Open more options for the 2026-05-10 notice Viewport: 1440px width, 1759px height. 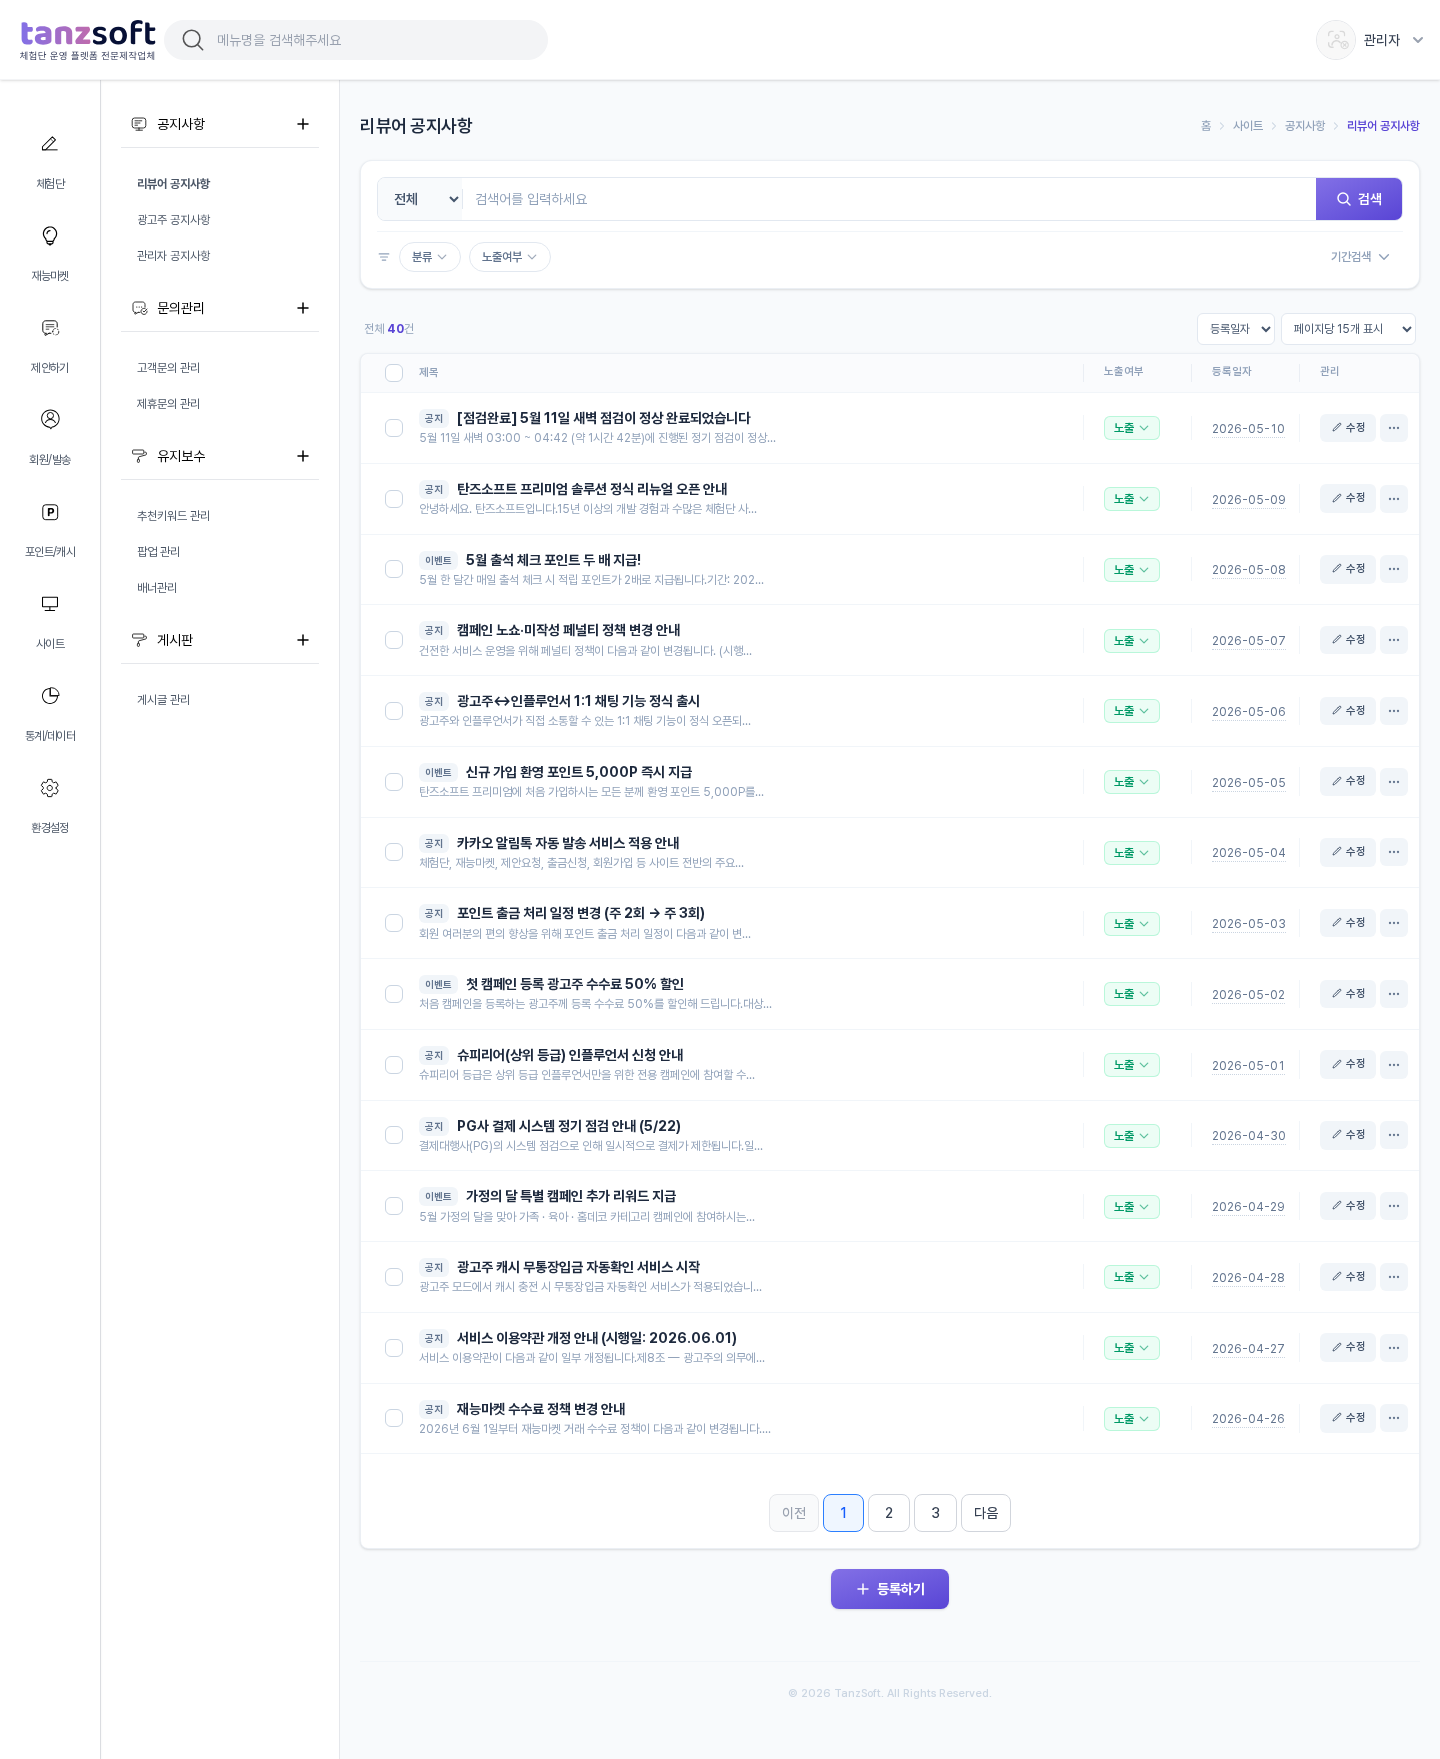(x=1394, y=428)
